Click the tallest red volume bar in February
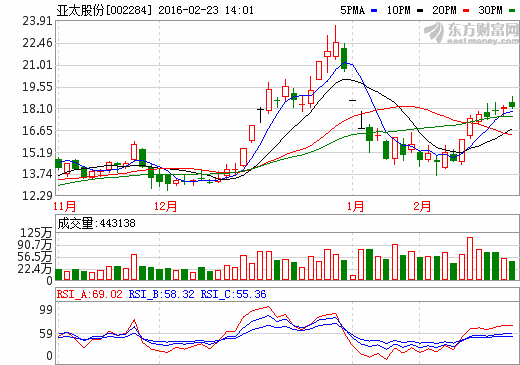This screenshot has height=365, width=520. point(470,258)
